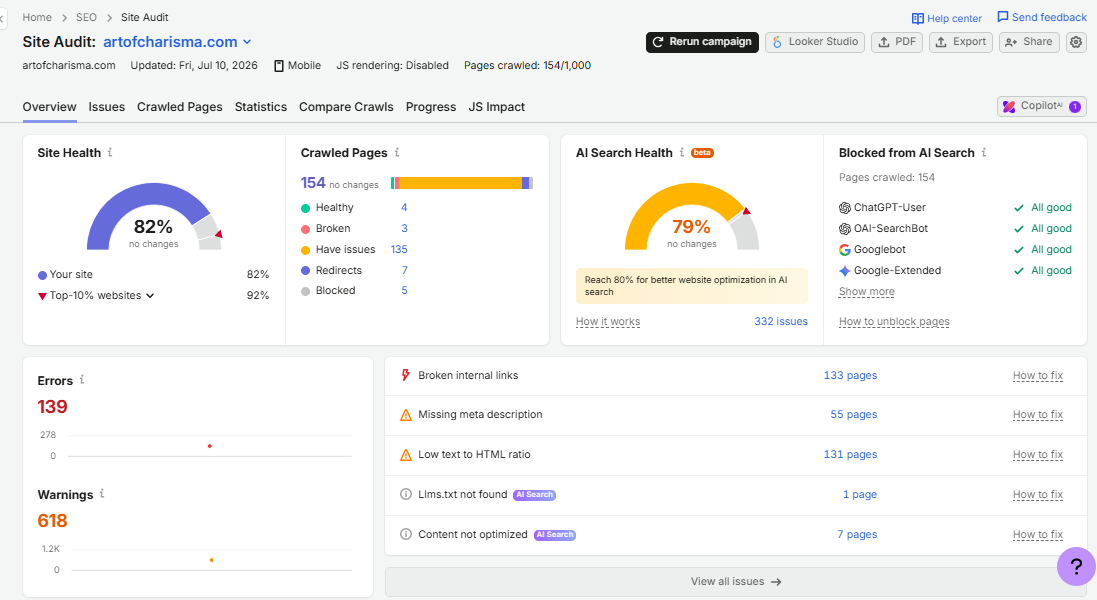The height and width of the screenshot is (600, 1097).
Task: Click the Share button
Action: pyautogui.click(x=1029, y=42)
